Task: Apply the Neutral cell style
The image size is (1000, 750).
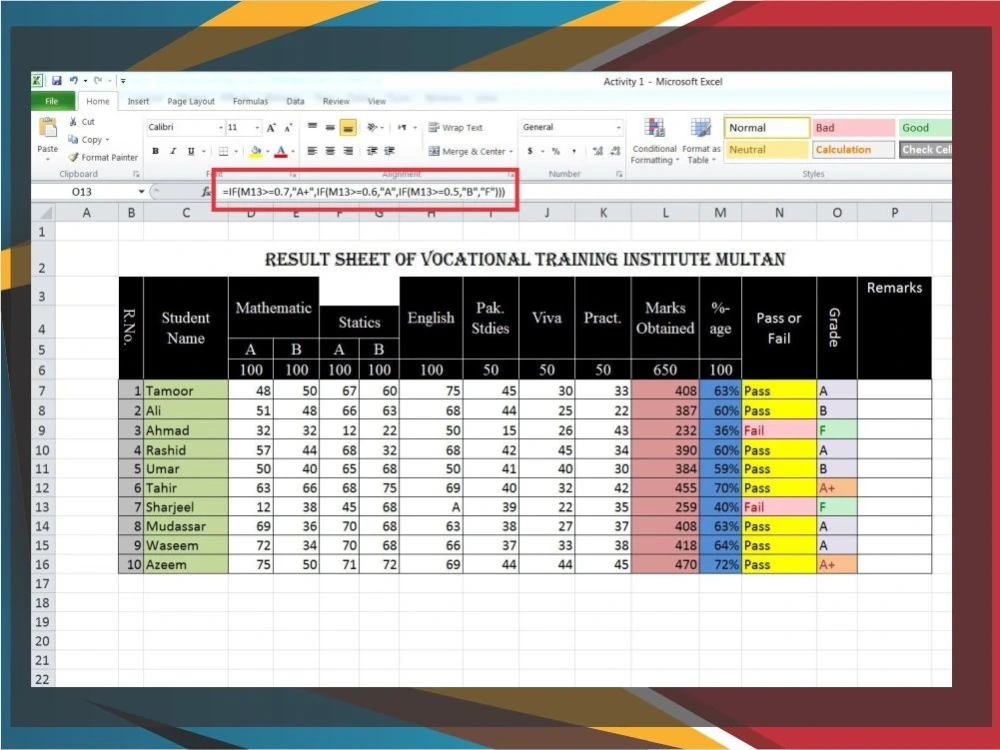Action: [767, 150]
